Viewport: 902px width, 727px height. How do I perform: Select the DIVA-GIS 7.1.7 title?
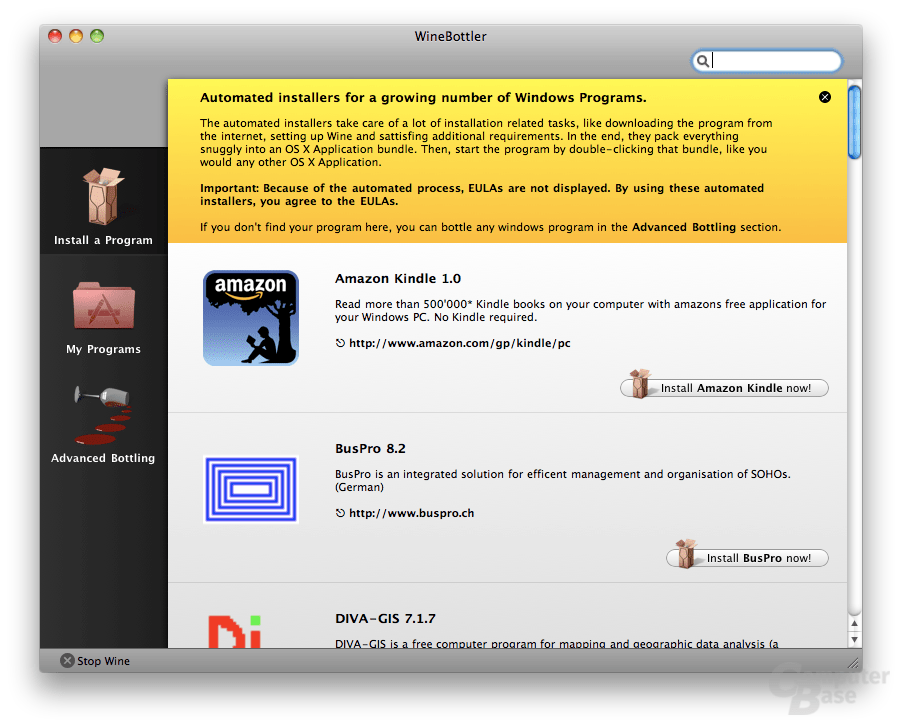(385, 618)
